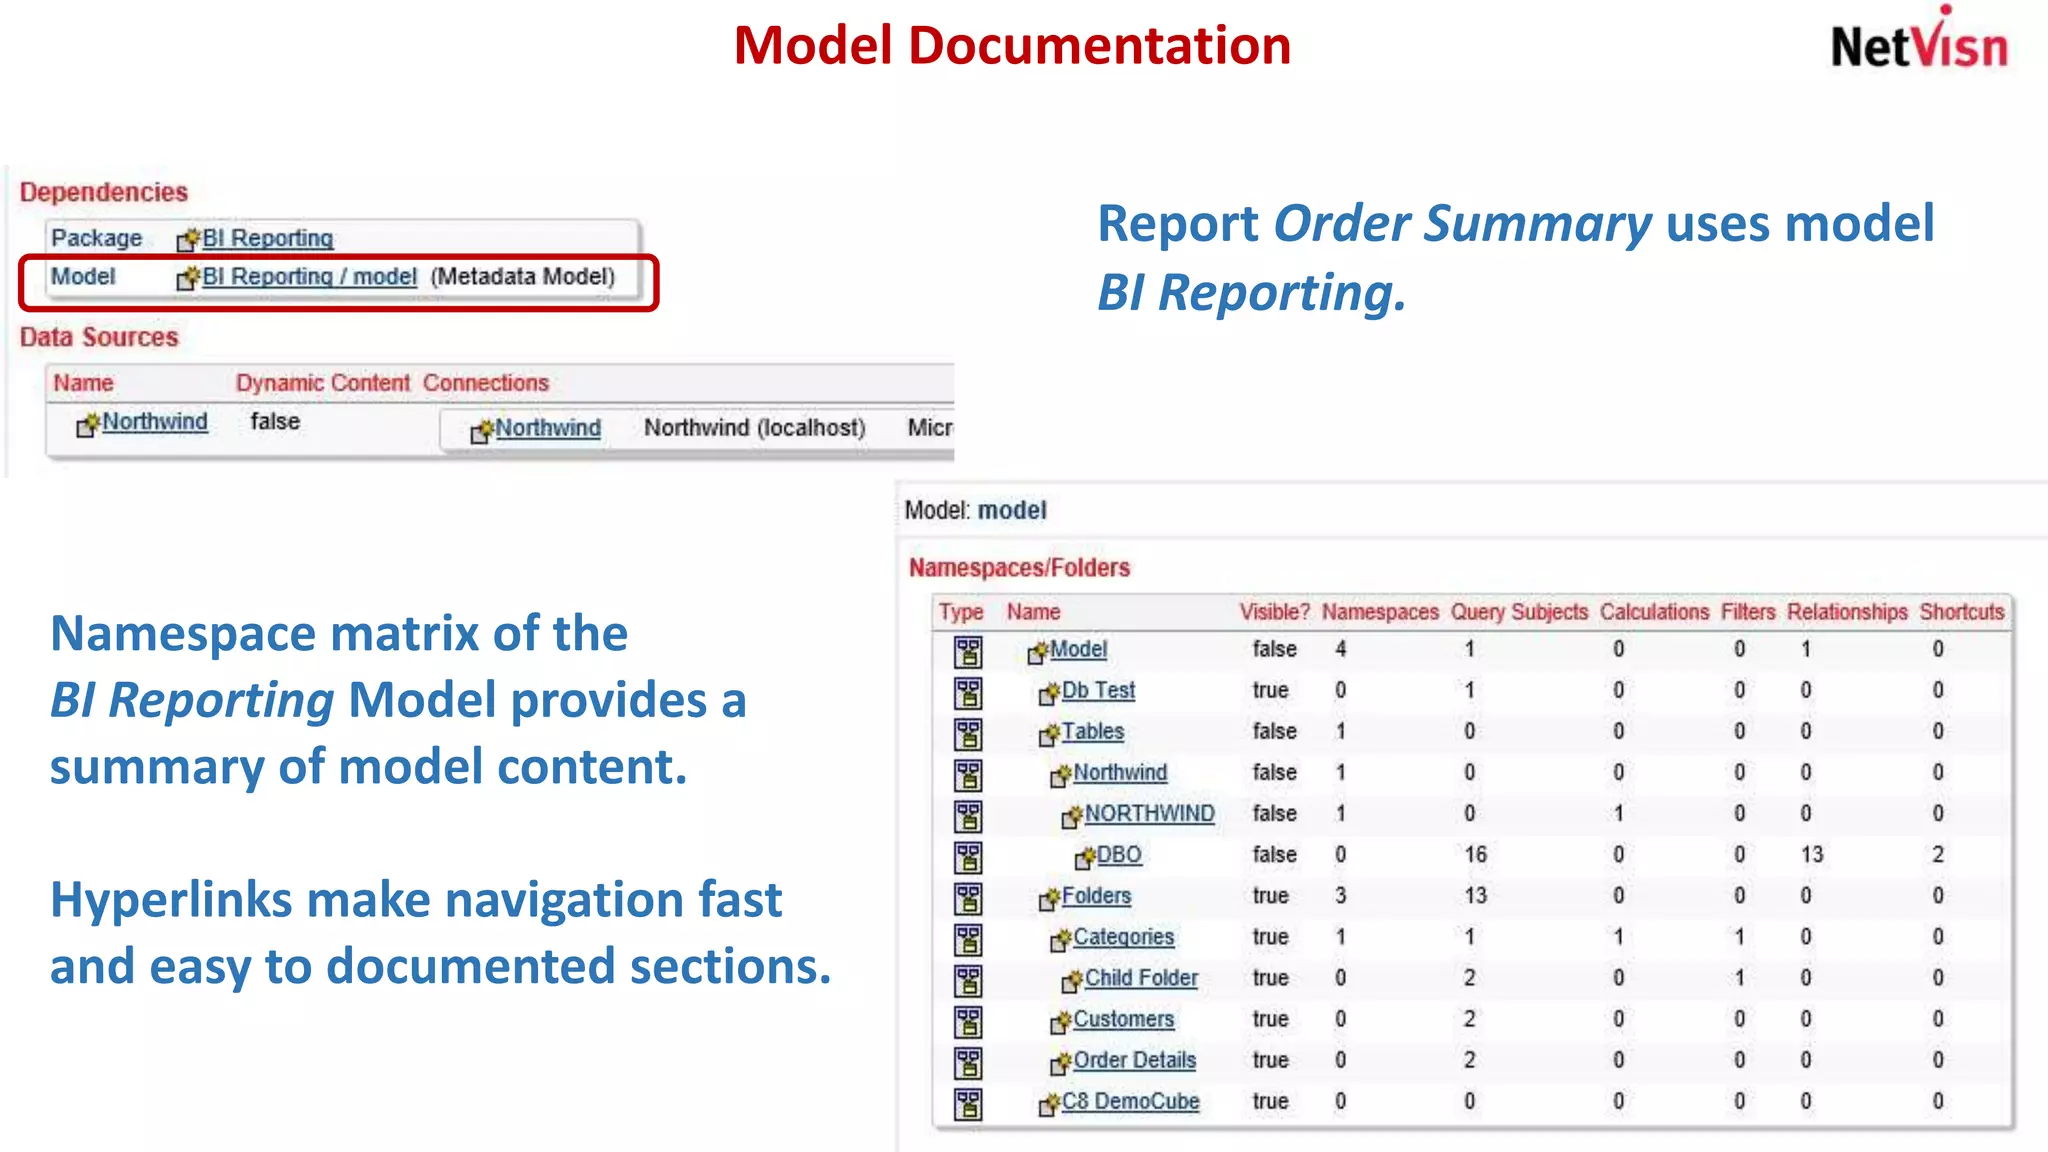Image resolution: width=2048 pixels, height=1152 pixels.
Task: Open BI Reporting / model link
Action: [x=309, y=277]
